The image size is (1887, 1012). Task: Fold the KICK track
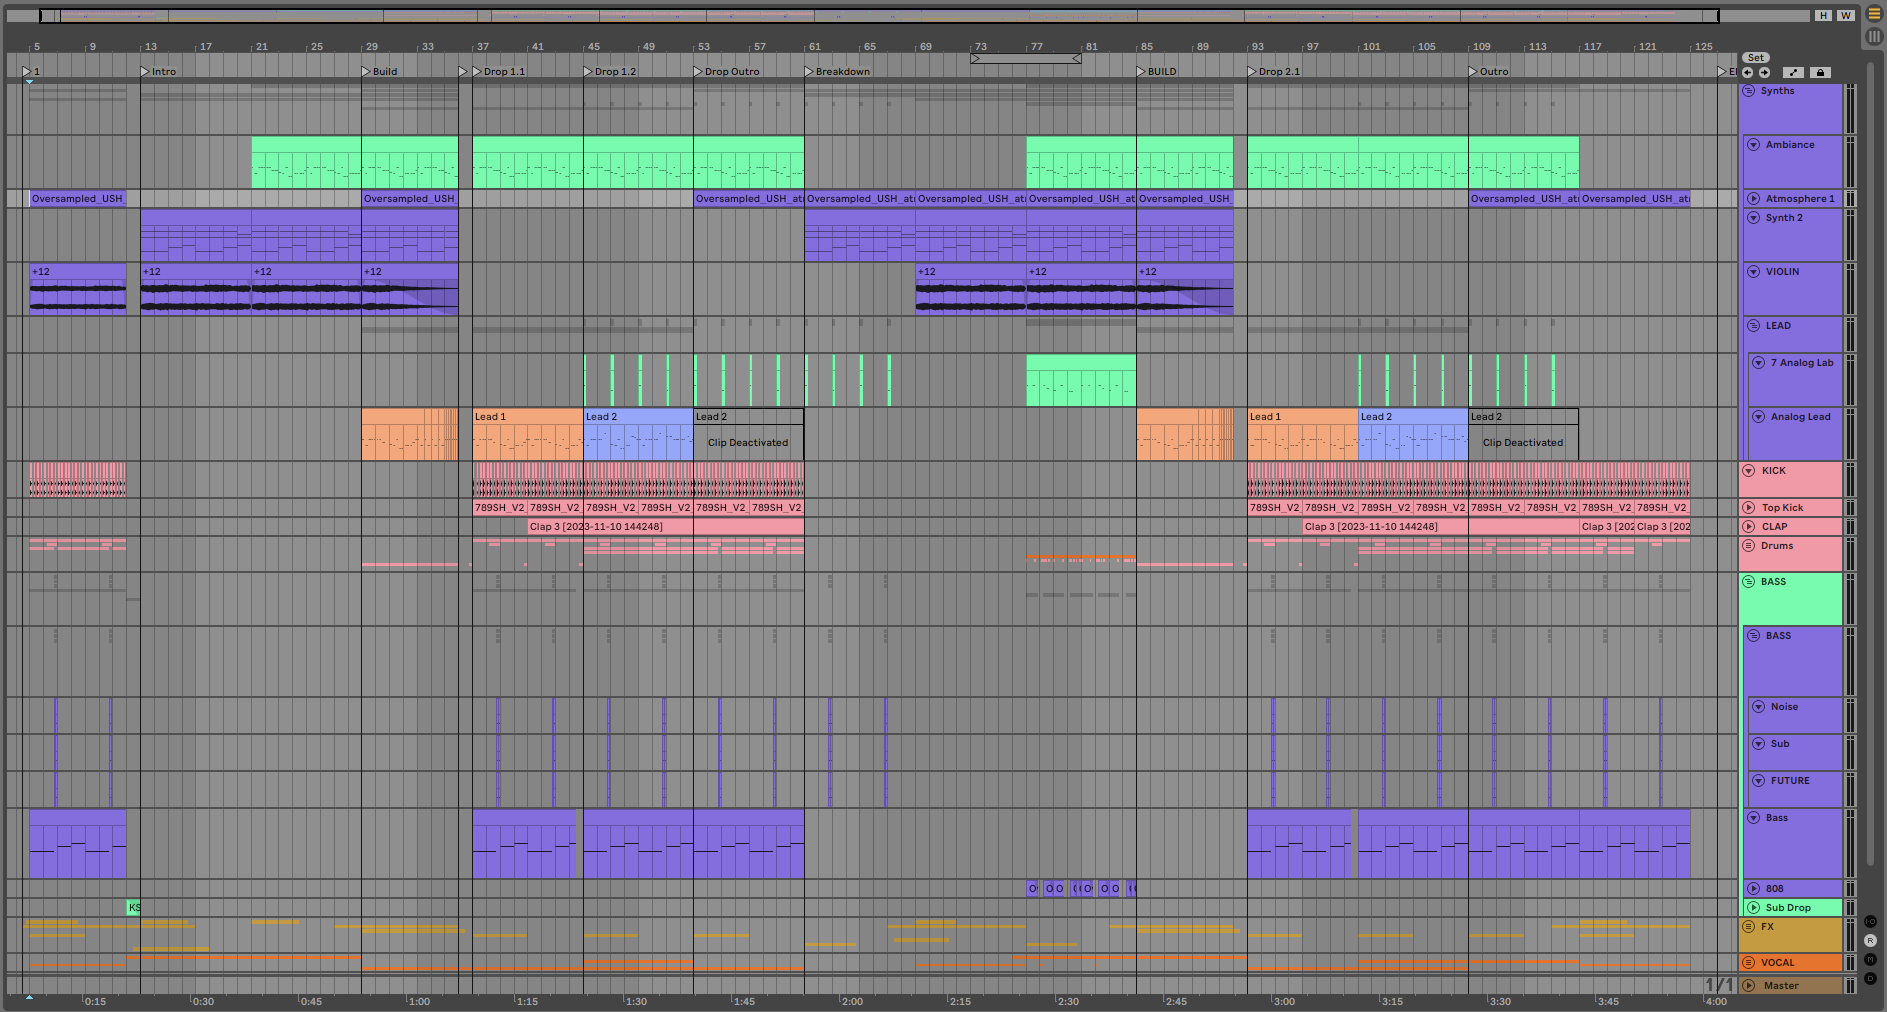pyautogui.click(x=1749, y=471)
